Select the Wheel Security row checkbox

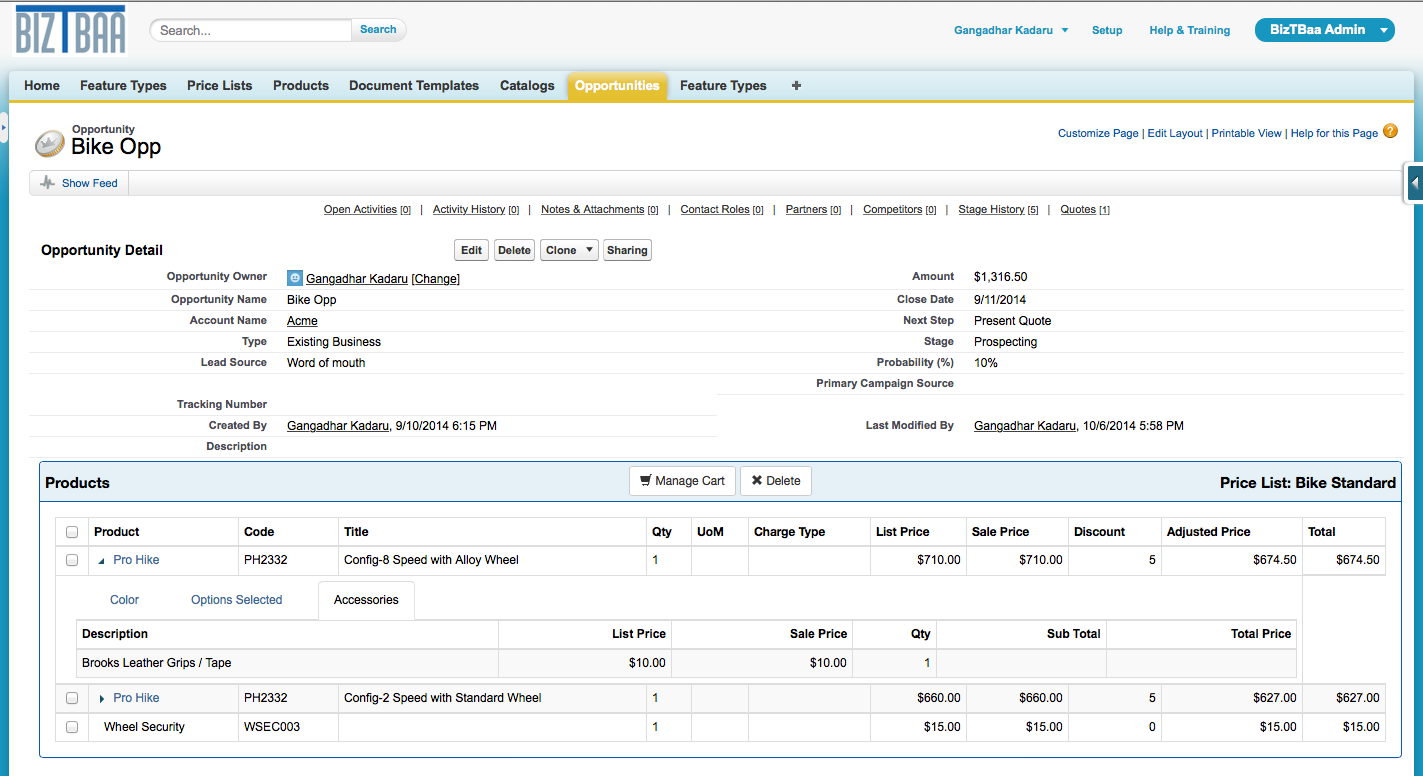(72, 727)
